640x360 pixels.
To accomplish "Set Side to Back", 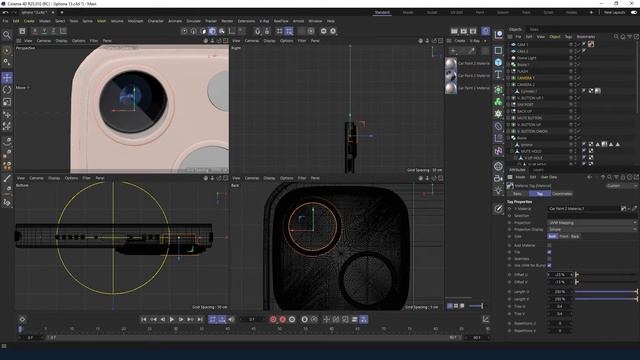I will click(x=575, y=236).
